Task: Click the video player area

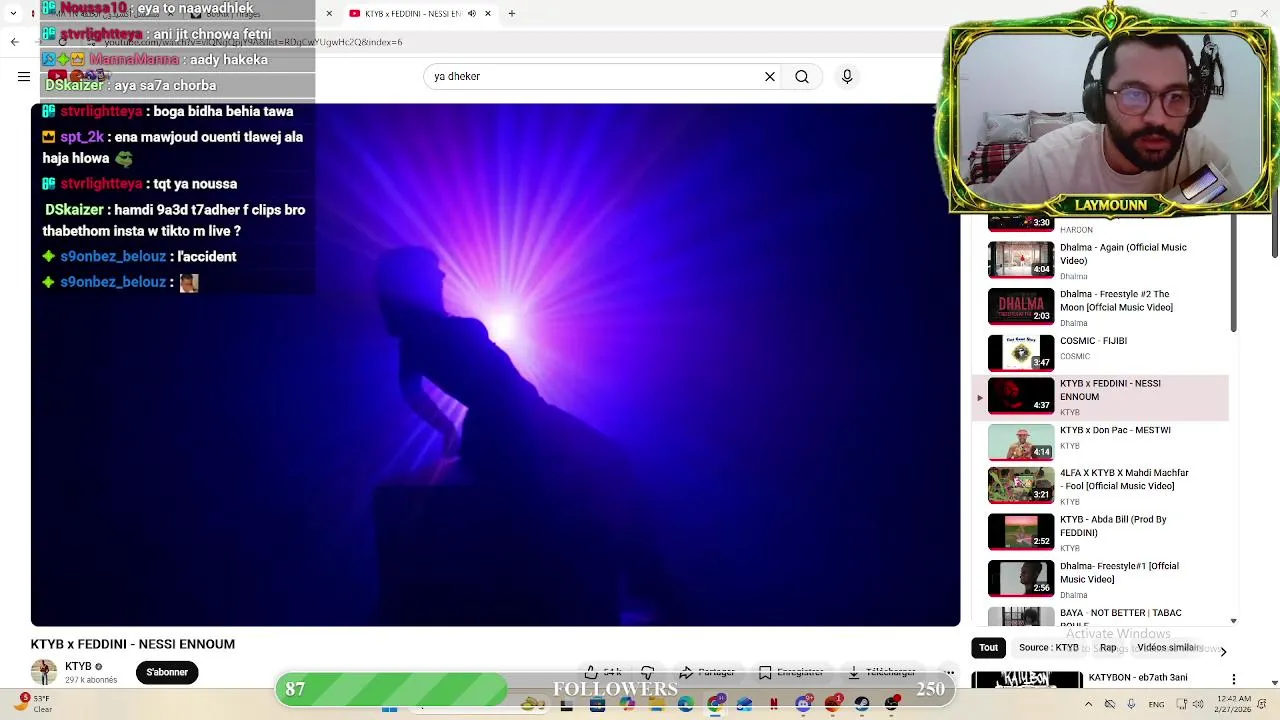Action: [x=495, y=365]
